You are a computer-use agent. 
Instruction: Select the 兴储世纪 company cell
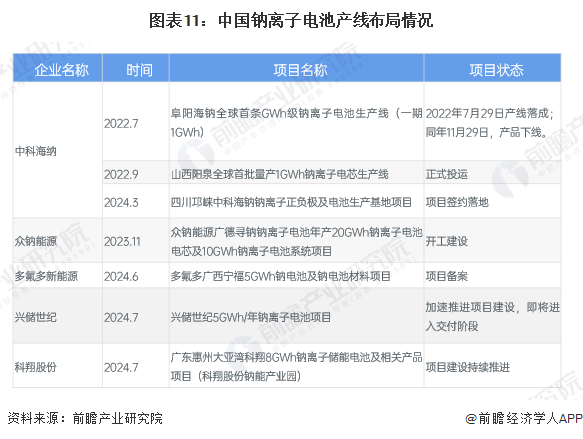point(58,316)
